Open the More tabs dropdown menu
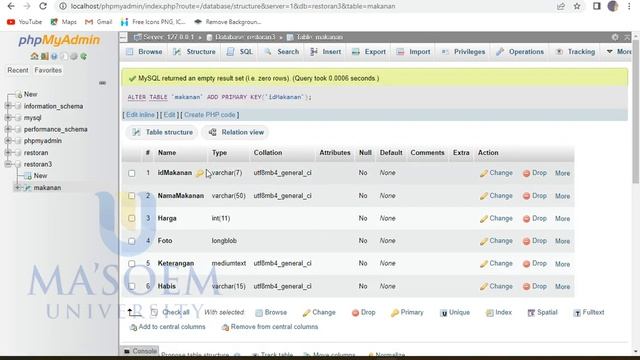 619,52
